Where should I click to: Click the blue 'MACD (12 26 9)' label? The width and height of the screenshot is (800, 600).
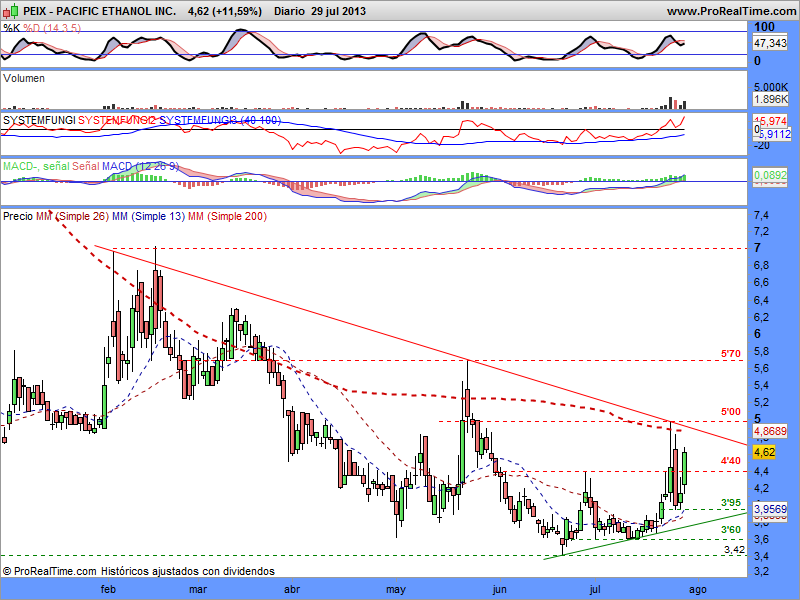tap(140, 166)
